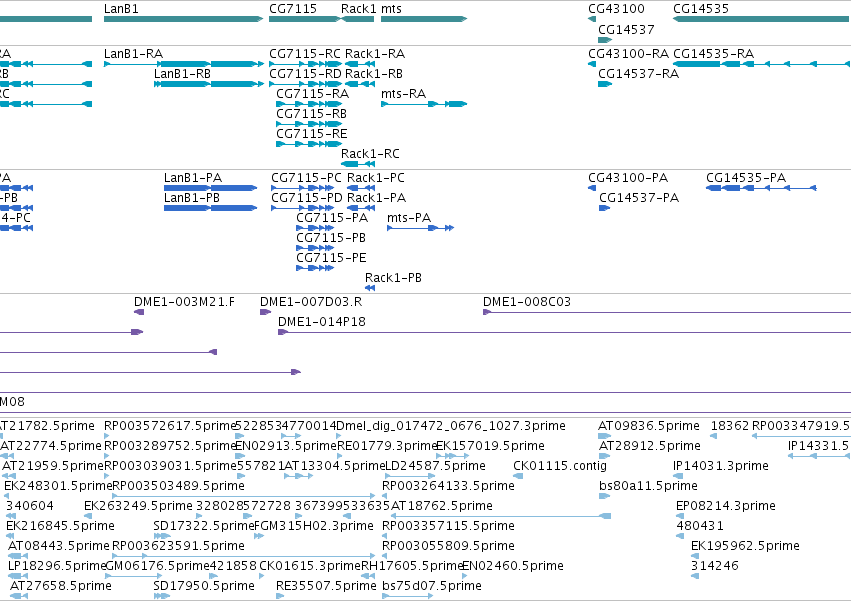Select the DME1-007D03.R clone label
Viewport: 851px width, 601px height.
point(311,302)
